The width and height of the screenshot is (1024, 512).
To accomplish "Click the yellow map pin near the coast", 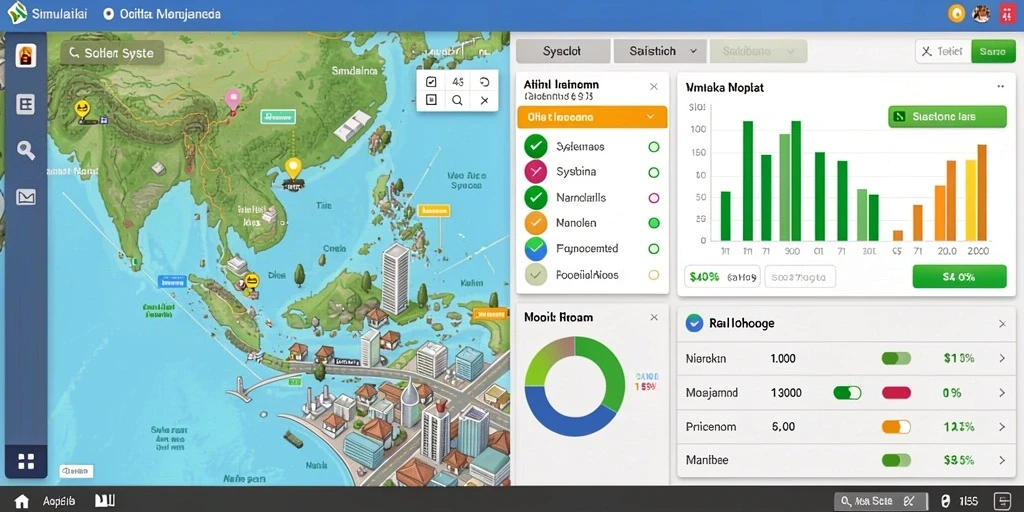I will (293, 169).
